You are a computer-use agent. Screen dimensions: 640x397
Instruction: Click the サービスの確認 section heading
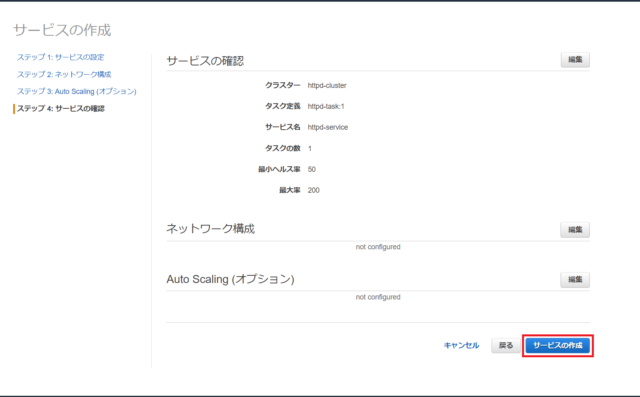coord(205,61)
